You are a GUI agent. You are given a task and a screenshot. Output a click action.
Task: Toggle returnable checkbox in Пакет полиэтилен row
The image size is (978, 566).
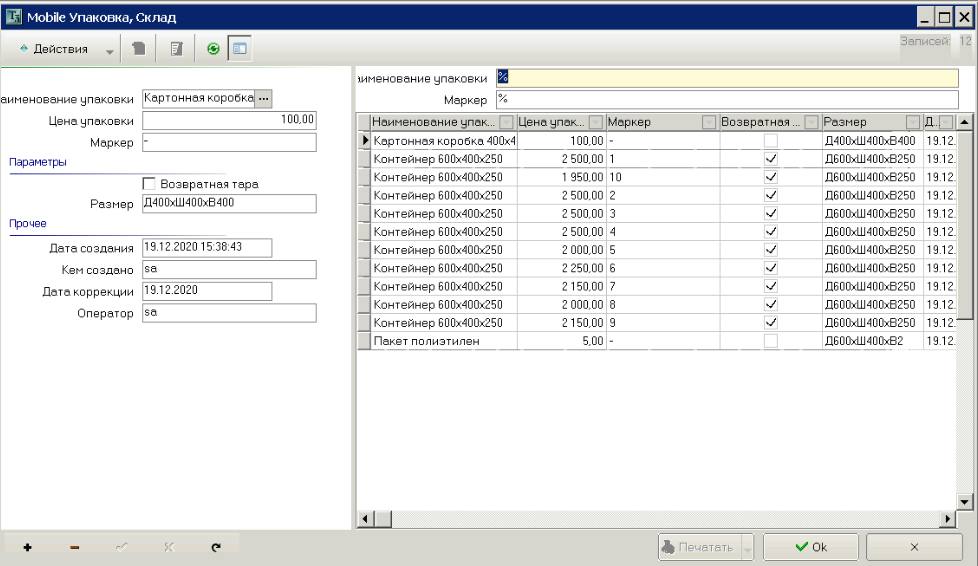click(771, 341)
